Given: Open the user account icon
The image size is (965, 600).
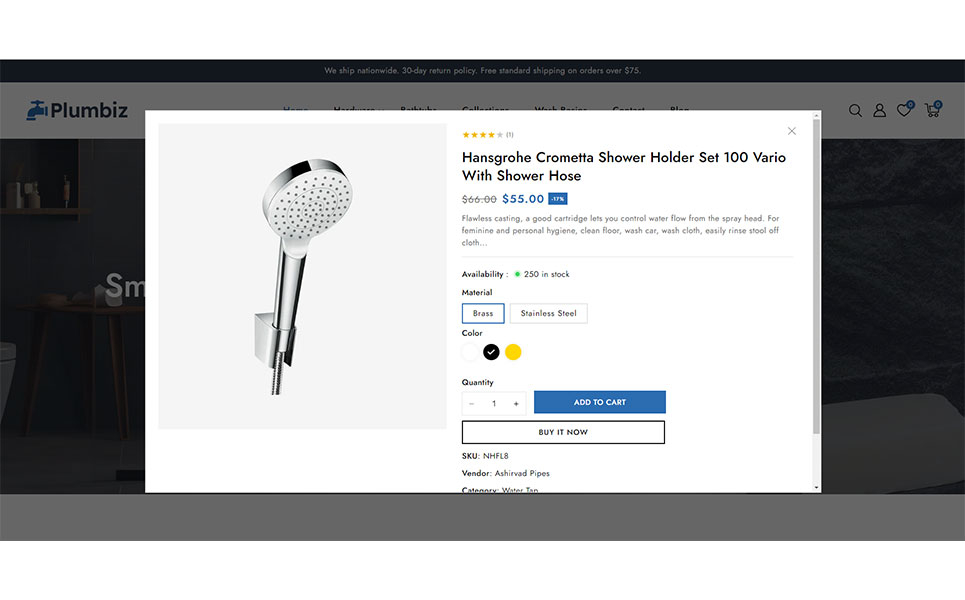Looking at the screenshot, I should tap(880, 110).
